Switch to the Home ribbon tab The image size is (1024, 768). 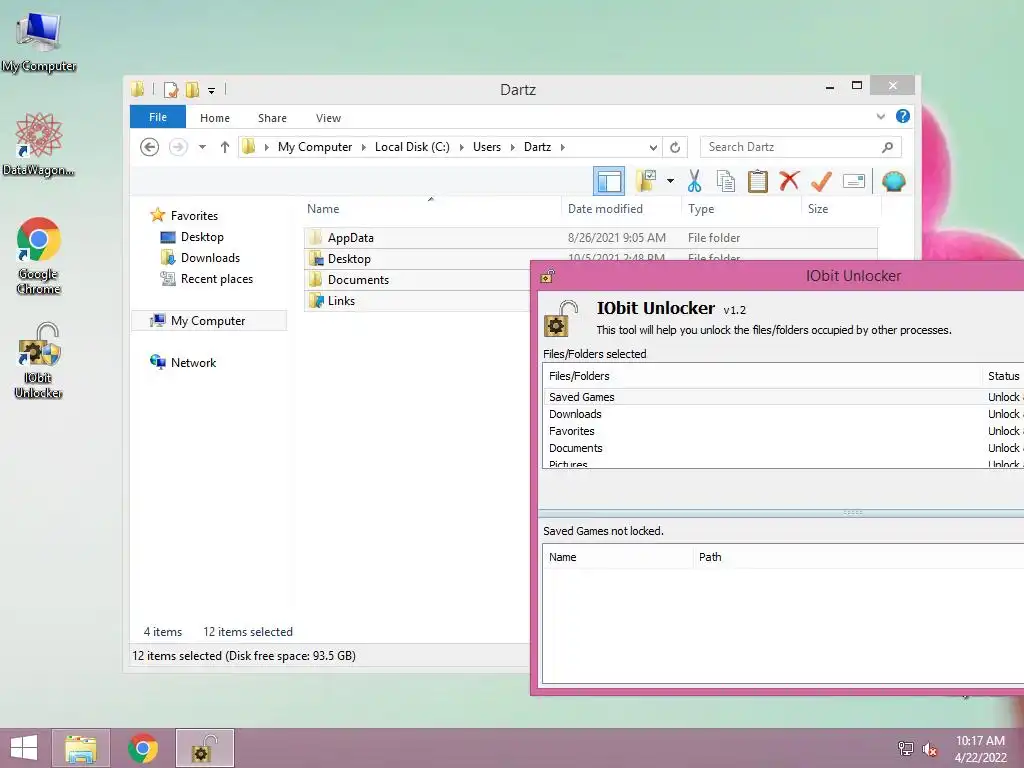click(215, 118)
